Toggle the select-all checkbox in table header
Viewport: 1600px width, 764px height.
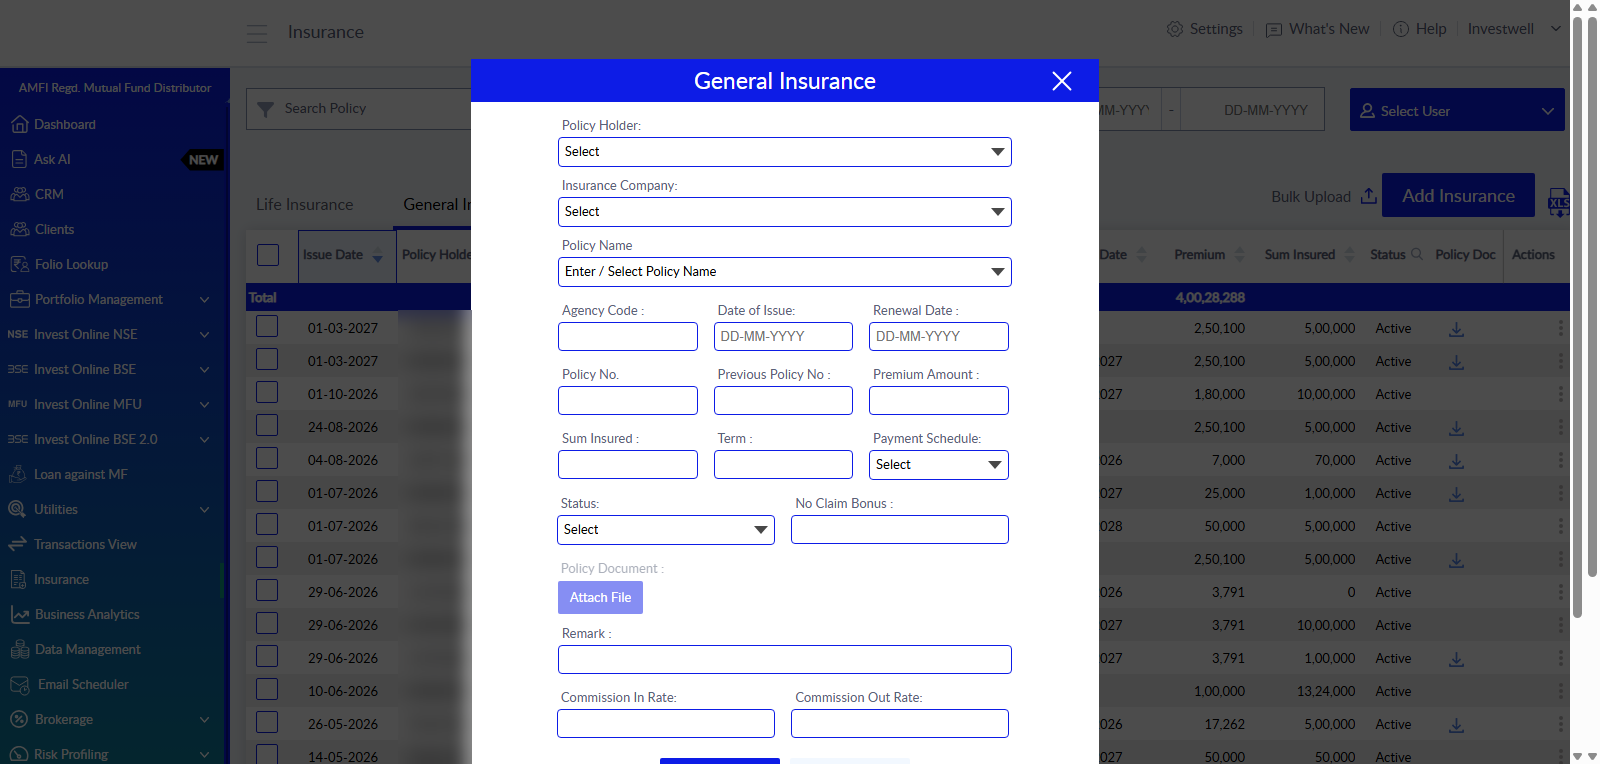[x=268, y=255]
